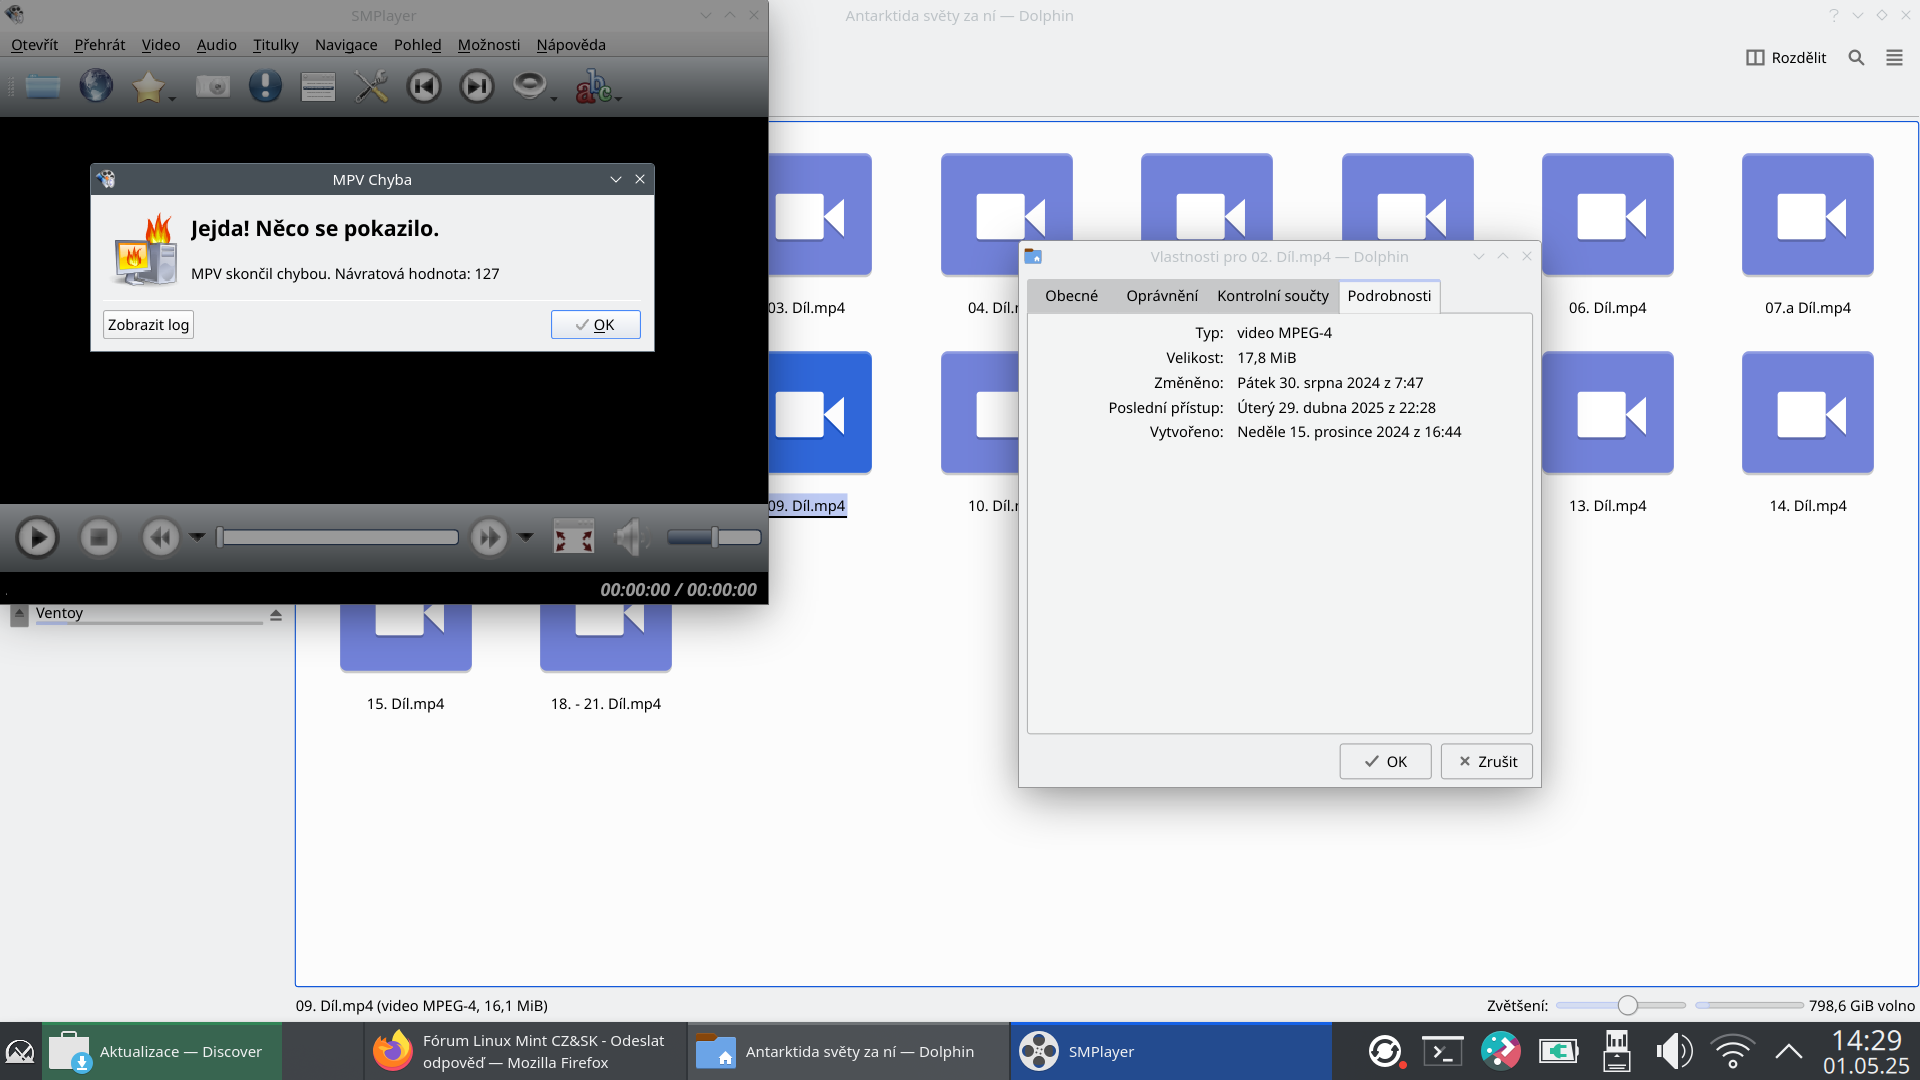Click the SMPlayer volume slider

714,537
